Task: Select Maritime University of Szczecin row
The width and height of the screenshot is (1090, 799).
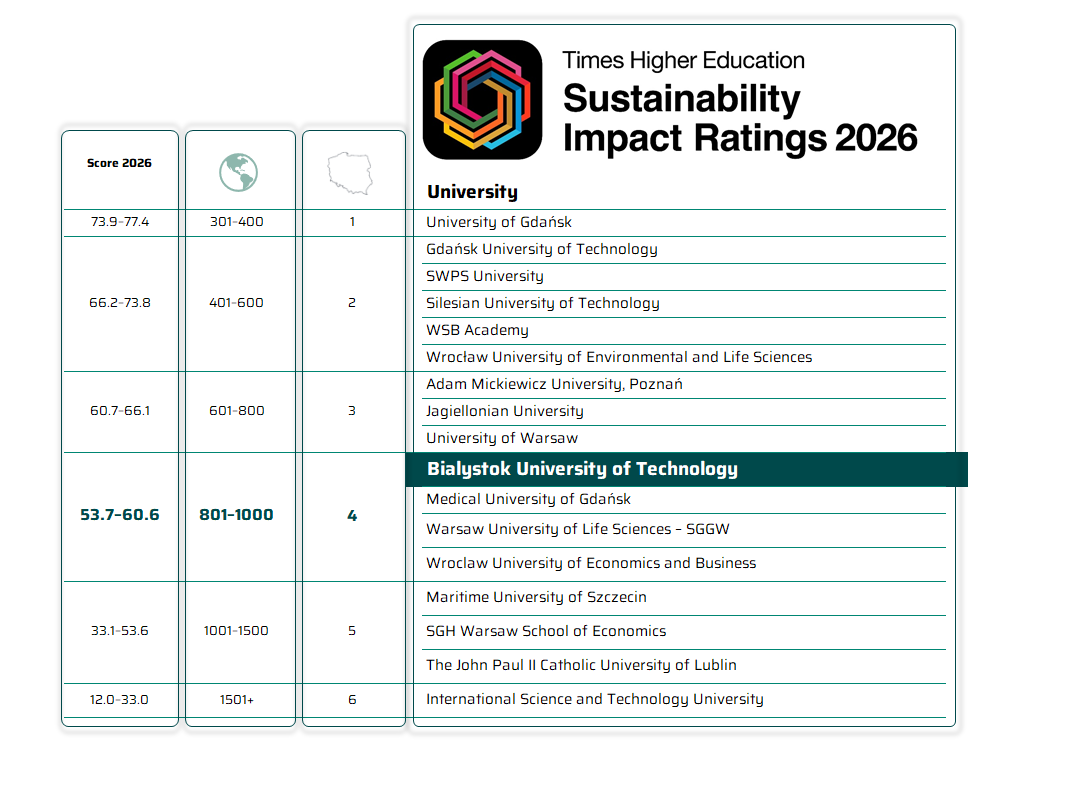Action: (x=684, y=598)
